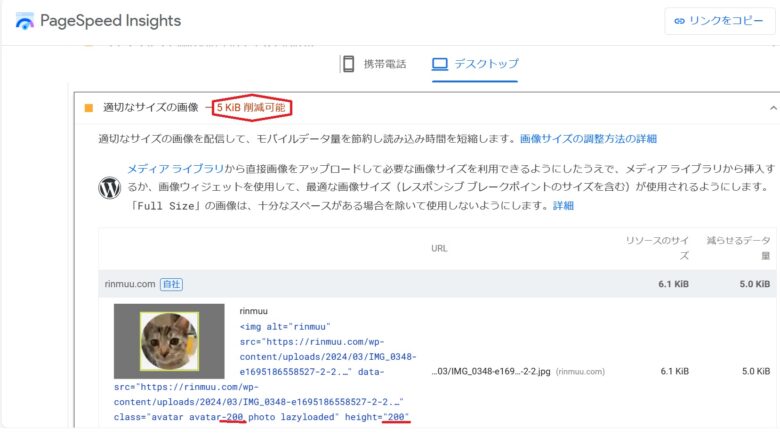This screenshot has height=437, width=780.
Task: Collapse the audit using the chevron arrow
Action: pos(773,107)
